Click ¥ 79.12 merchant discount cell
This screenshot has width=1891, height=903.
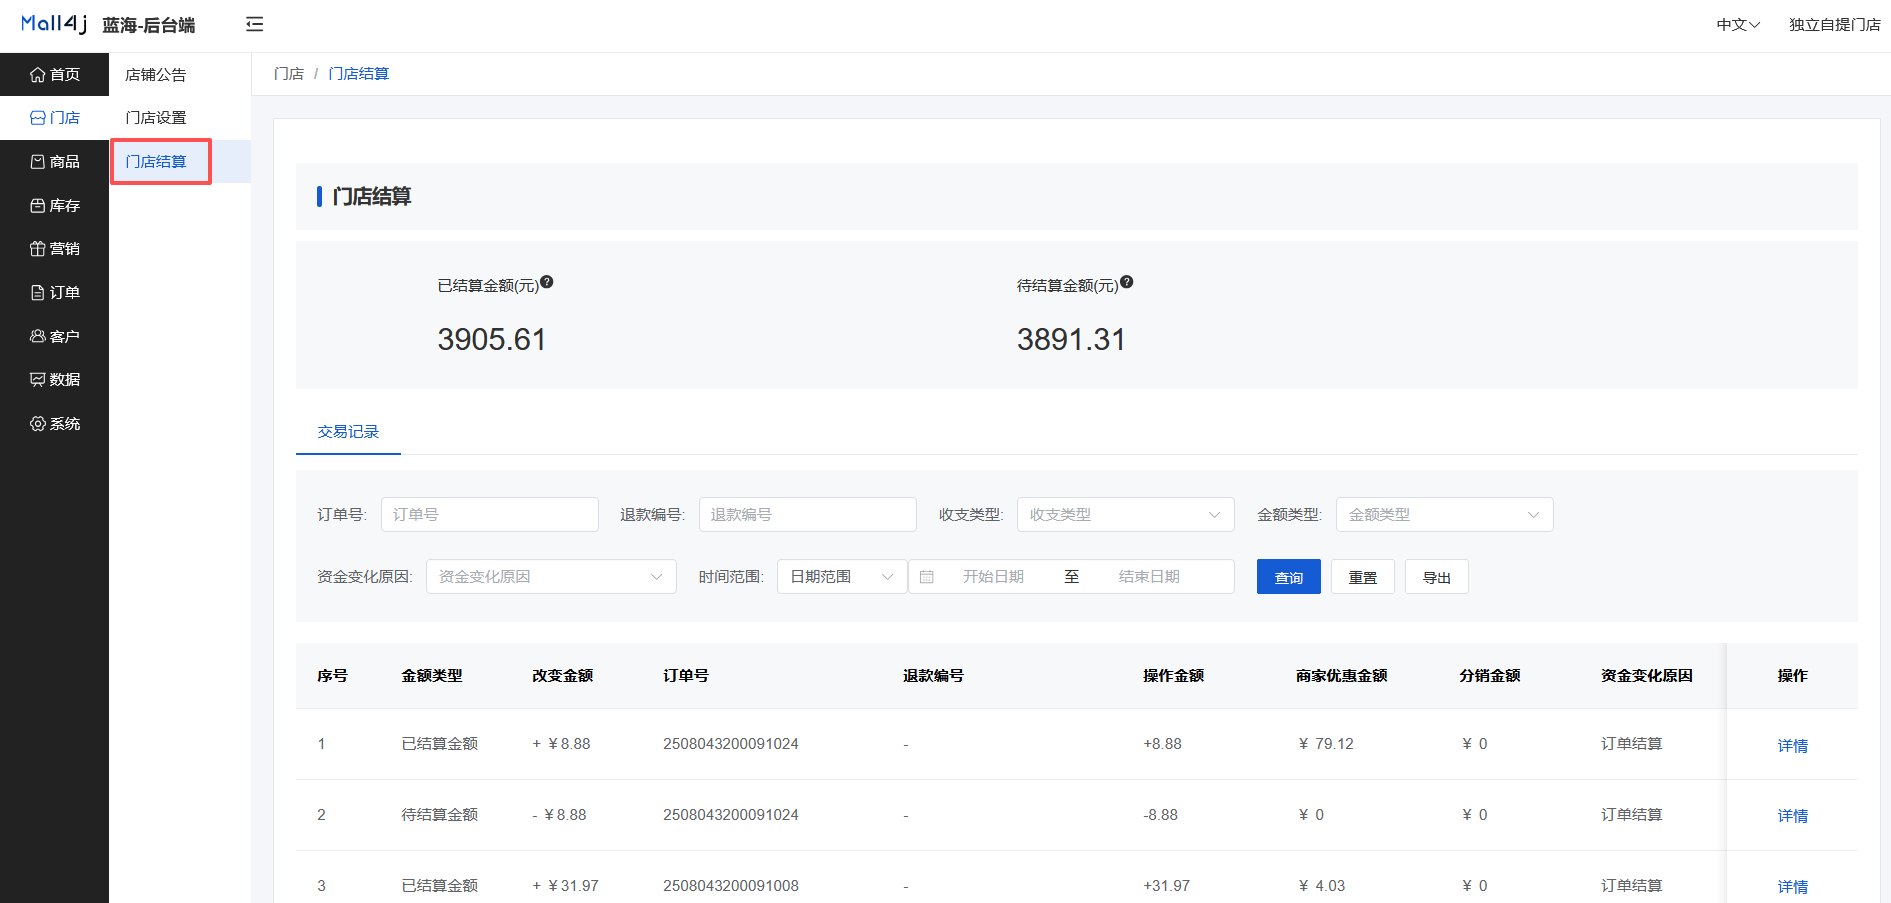[1326, 744]
